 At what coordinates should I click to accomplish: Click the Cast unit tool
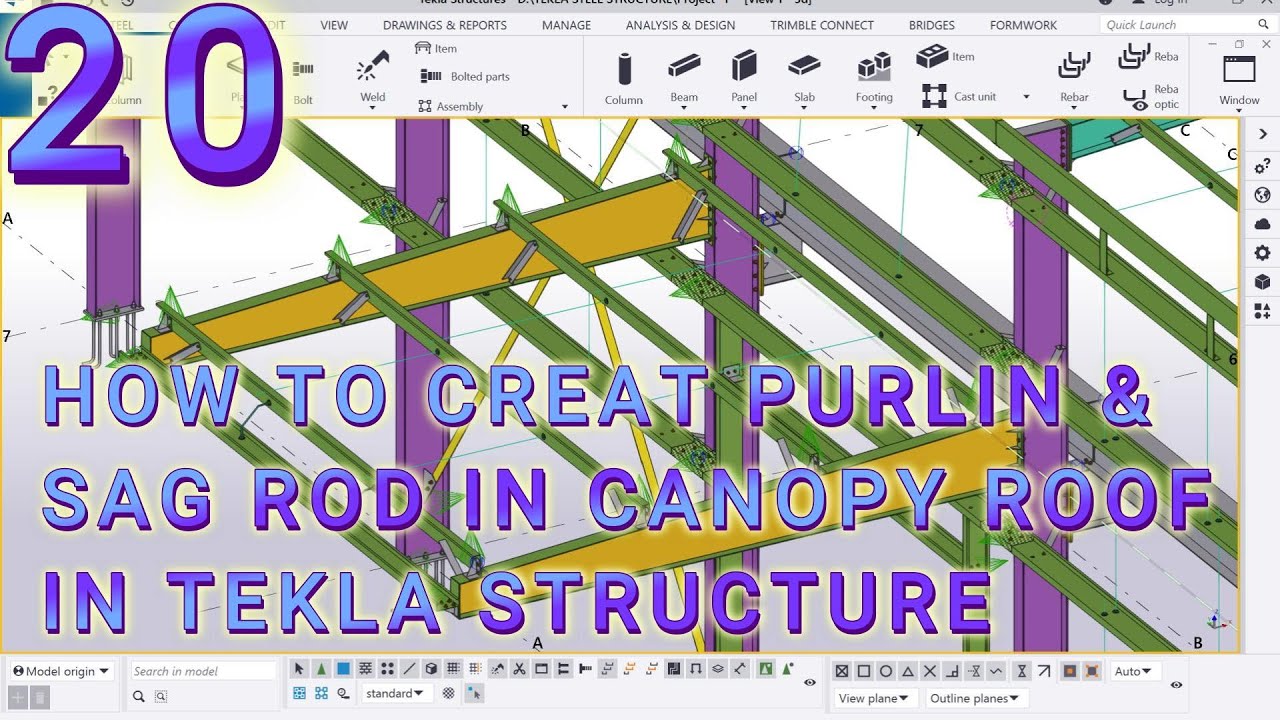coord(960,97)
